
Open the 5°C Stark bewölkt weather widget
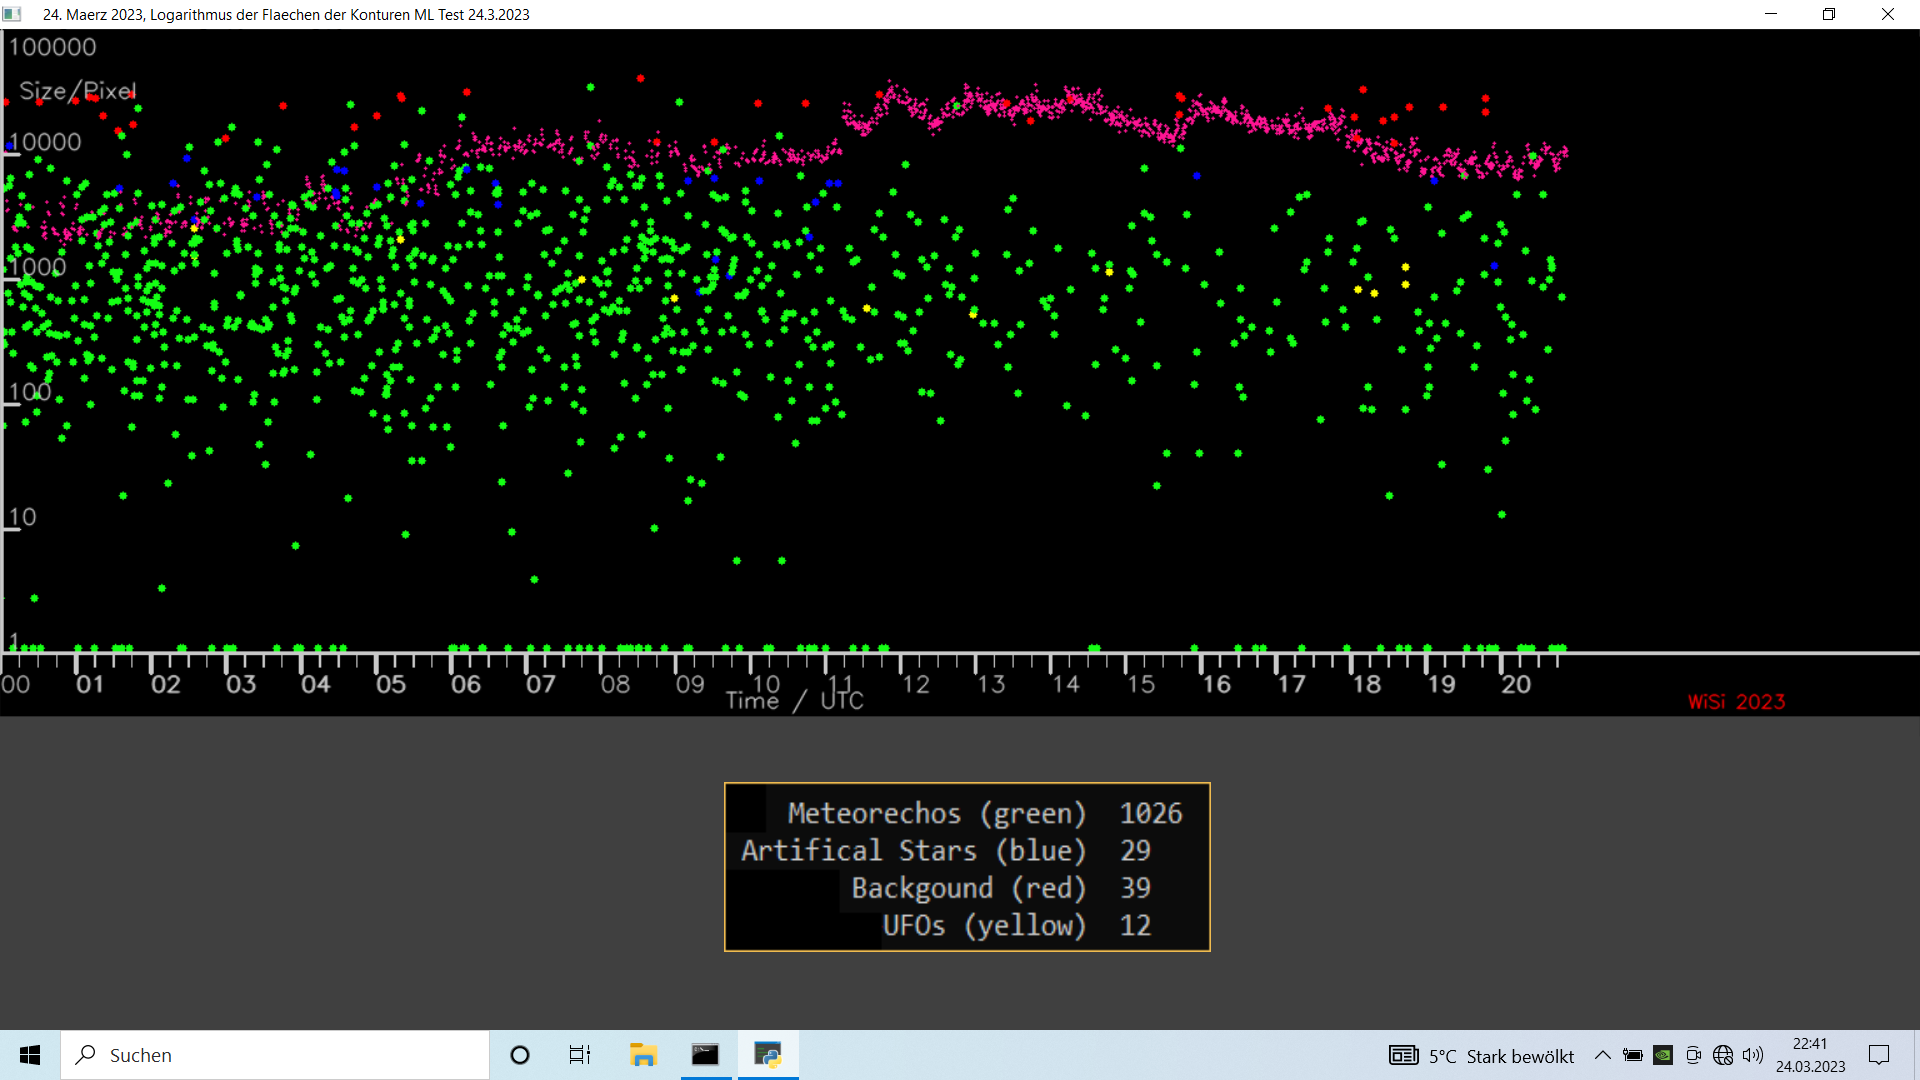1482,1056
